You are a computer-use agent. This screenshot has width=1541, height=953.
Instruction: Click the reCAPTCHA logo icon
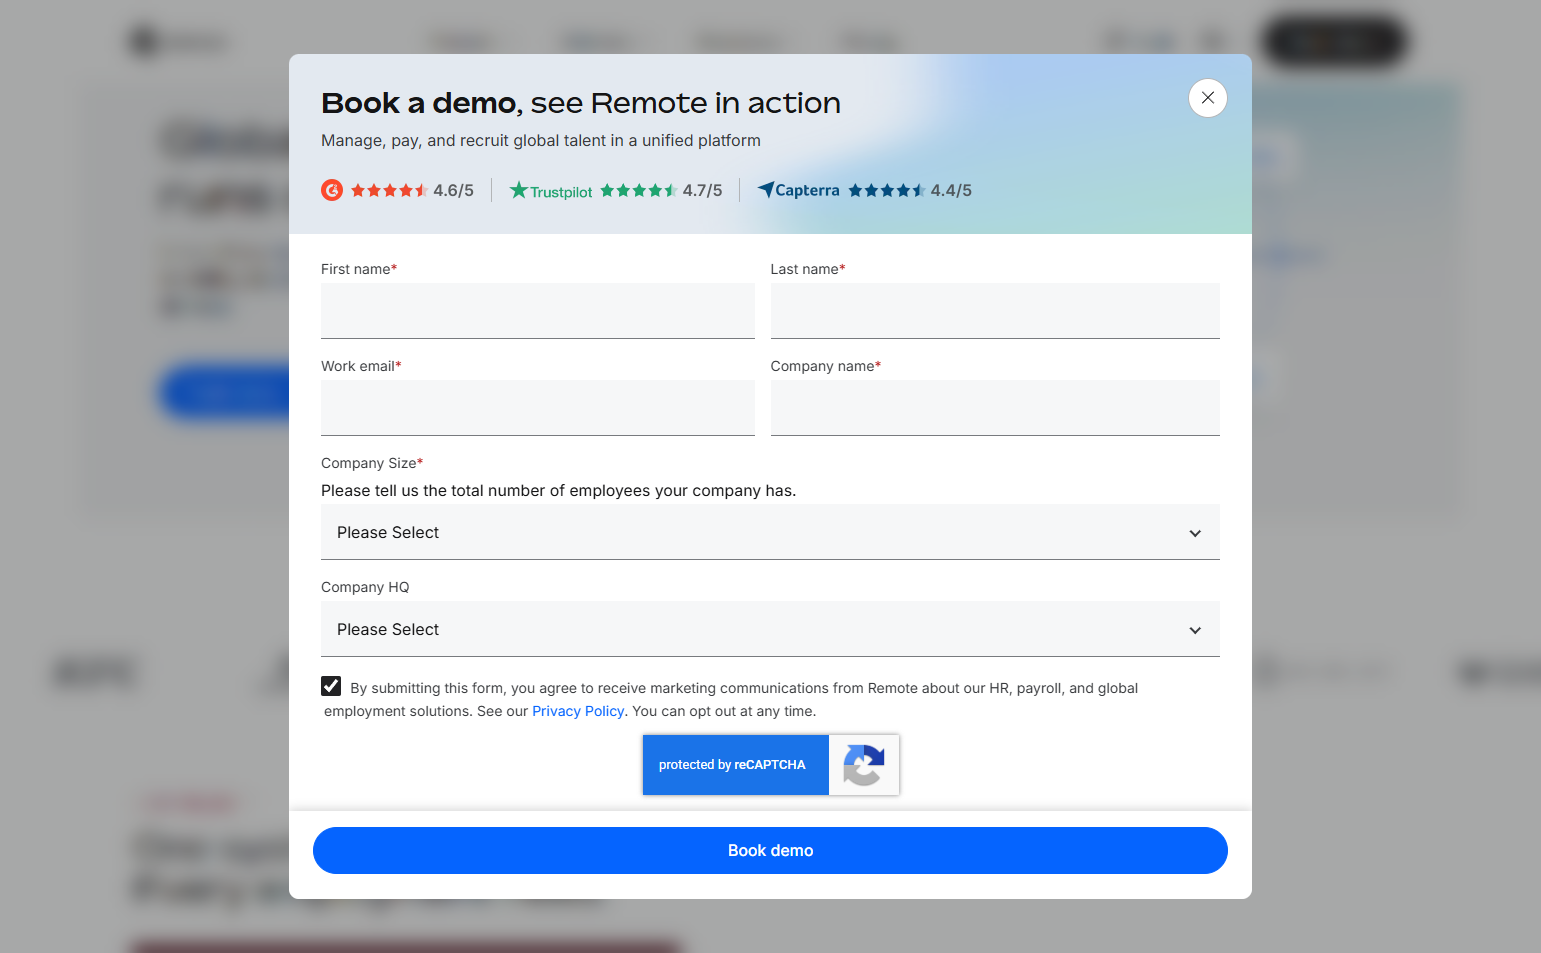click(864, 765)
